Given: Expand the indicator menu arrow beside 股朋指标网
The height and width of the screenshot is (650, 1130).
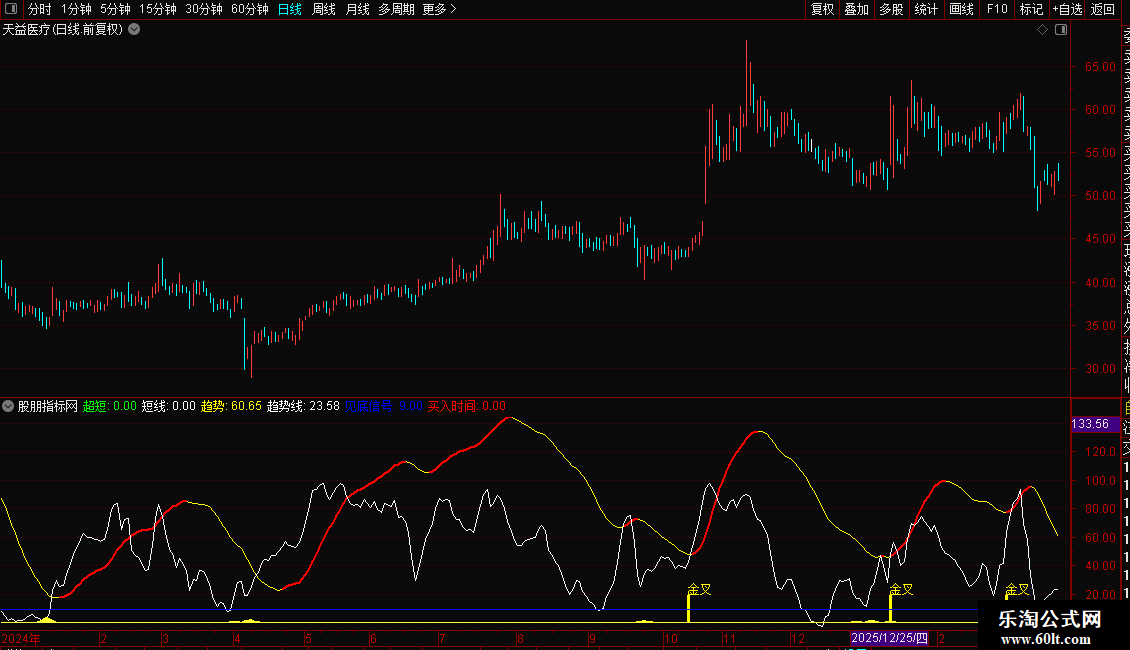Looking at the screenshot, I should click(8, 406).
